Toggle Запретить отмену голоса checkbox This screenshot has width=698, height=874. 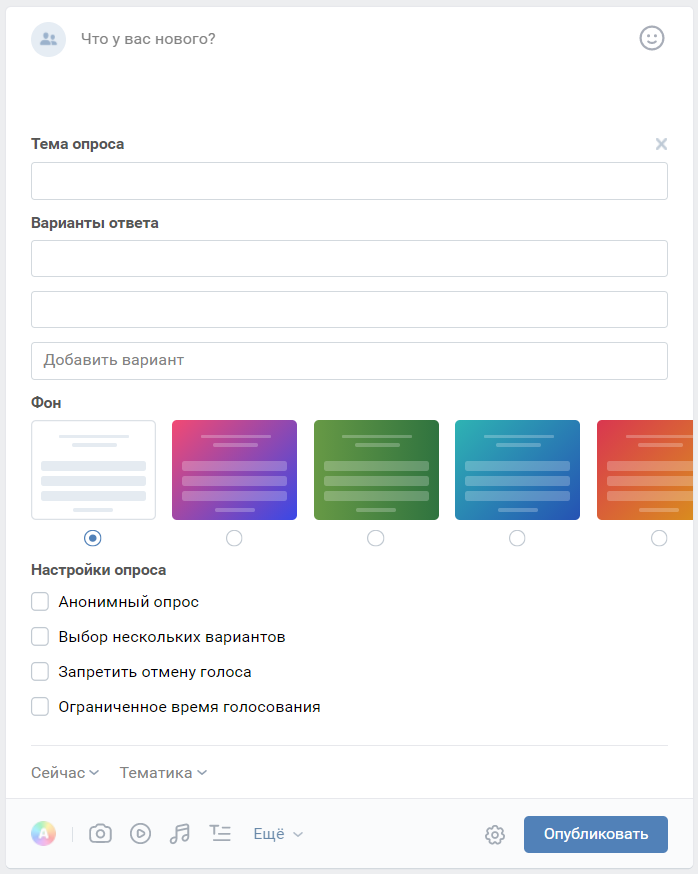click(x=40, y=672)
